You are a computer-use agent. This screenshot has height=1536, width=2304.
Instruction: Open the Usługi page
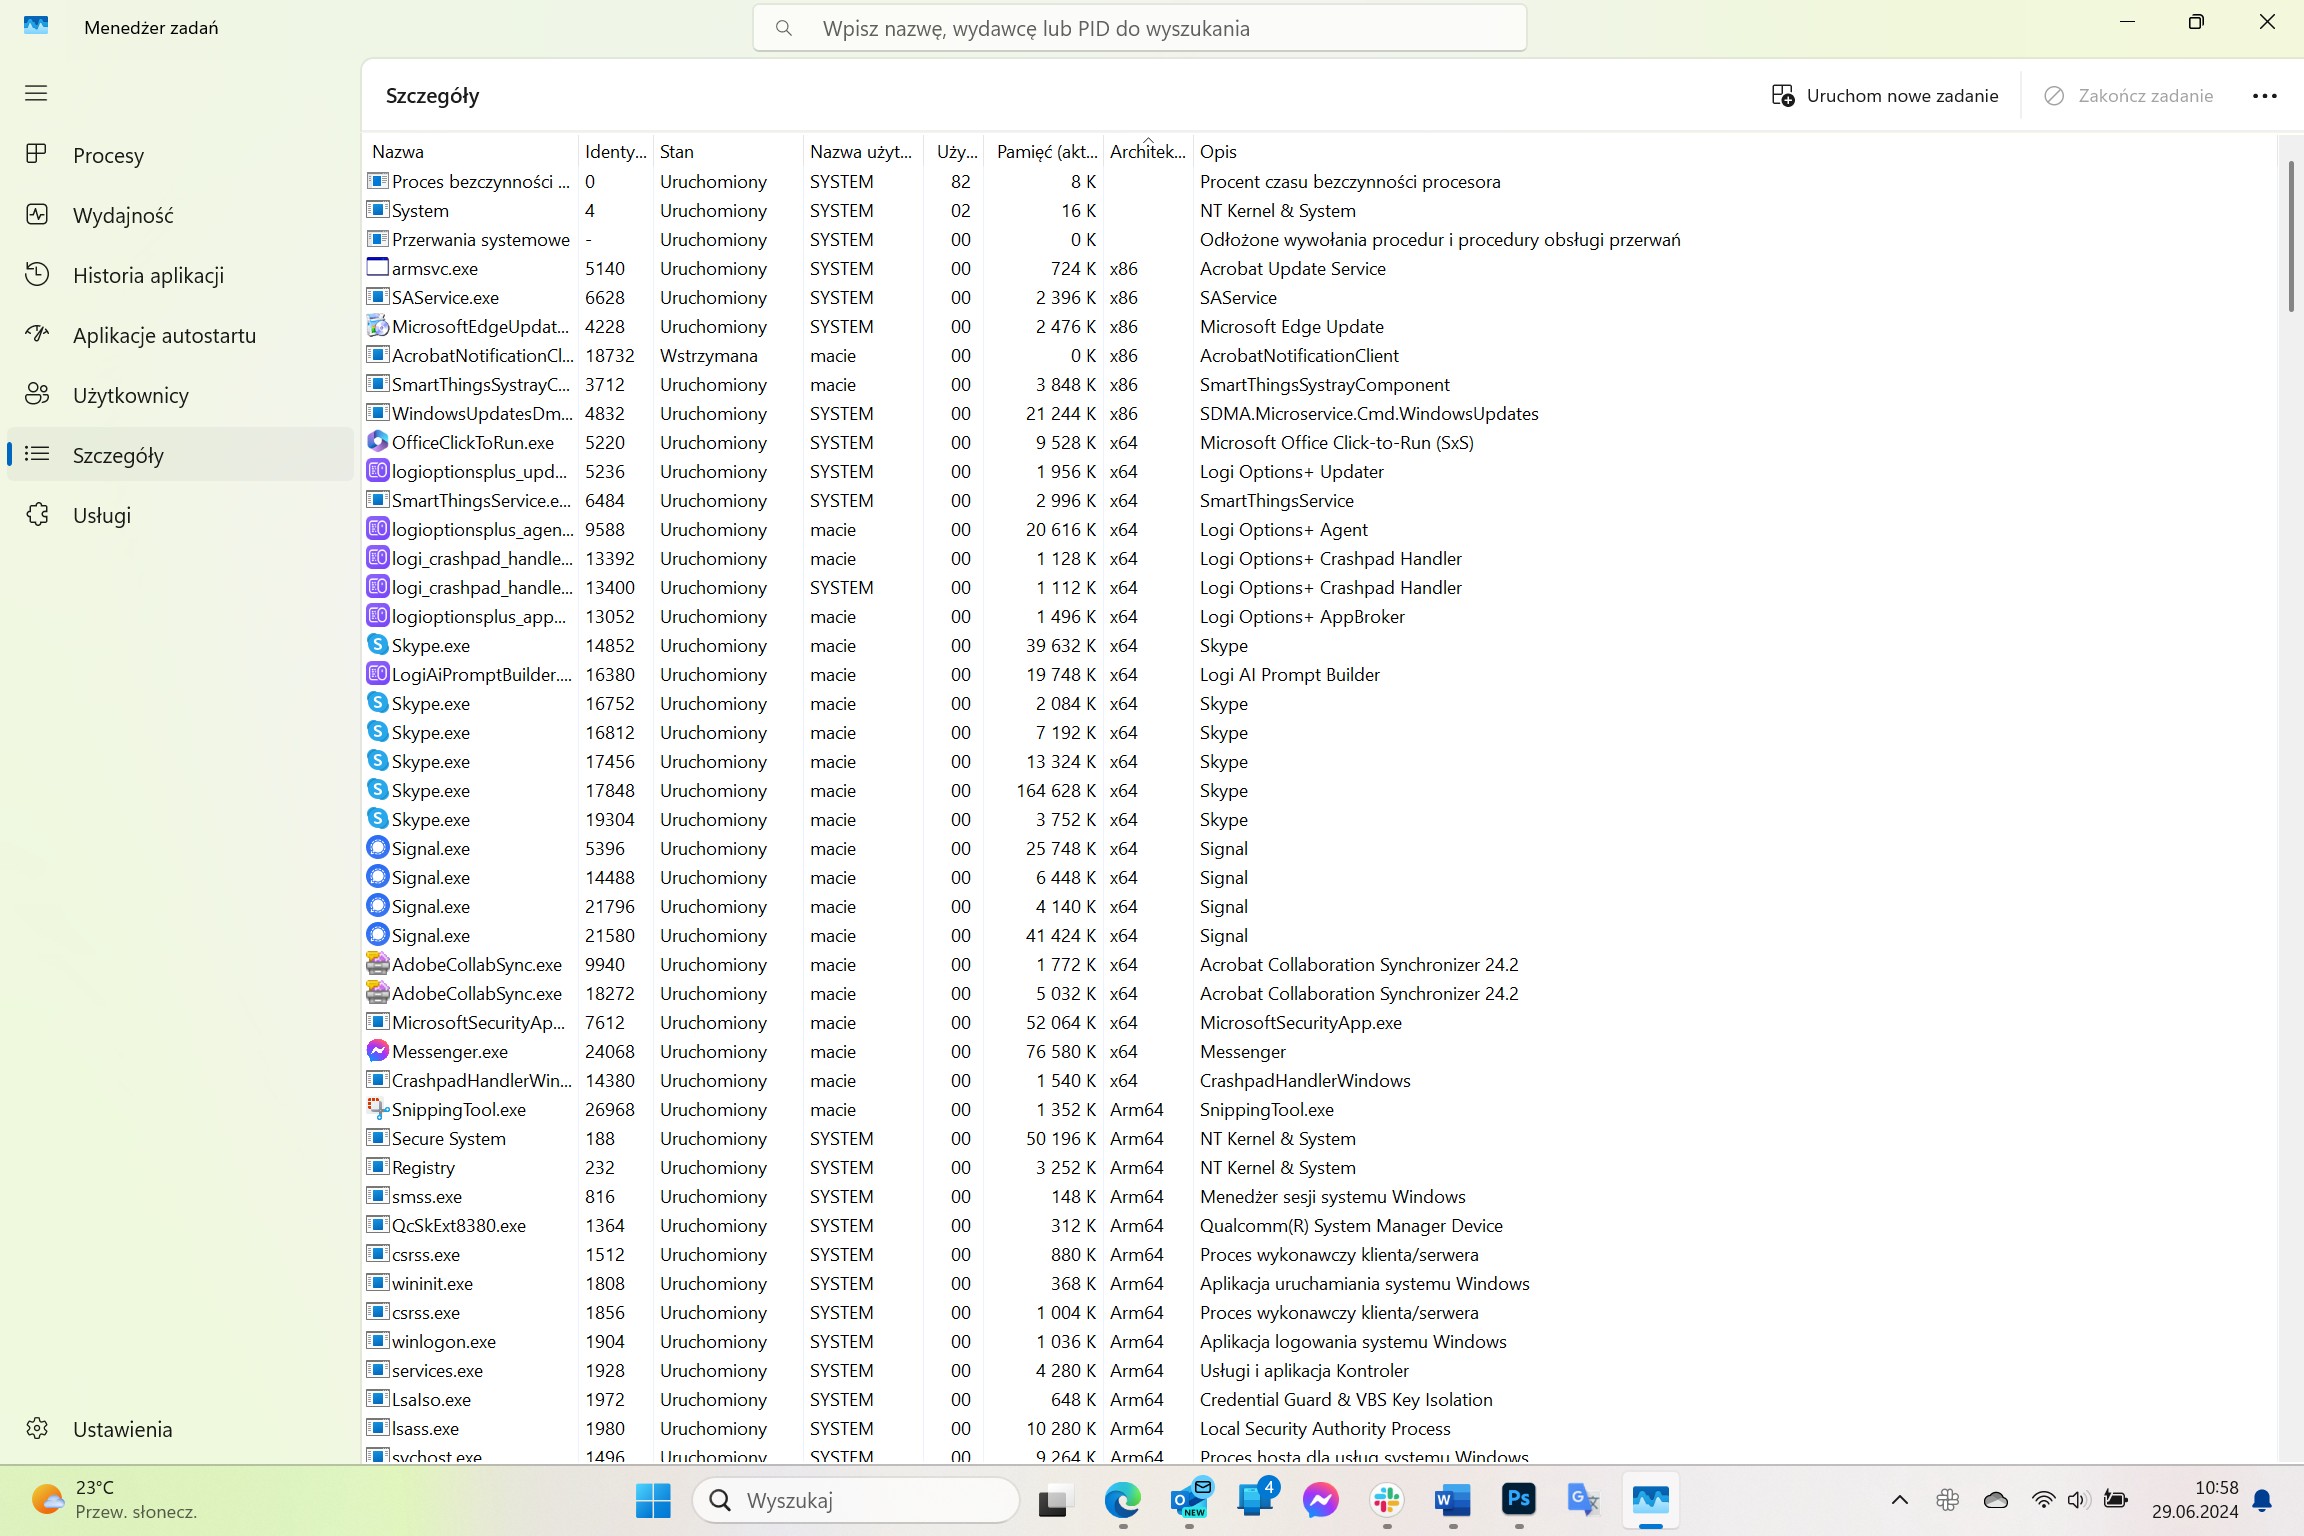coord(180,515)
